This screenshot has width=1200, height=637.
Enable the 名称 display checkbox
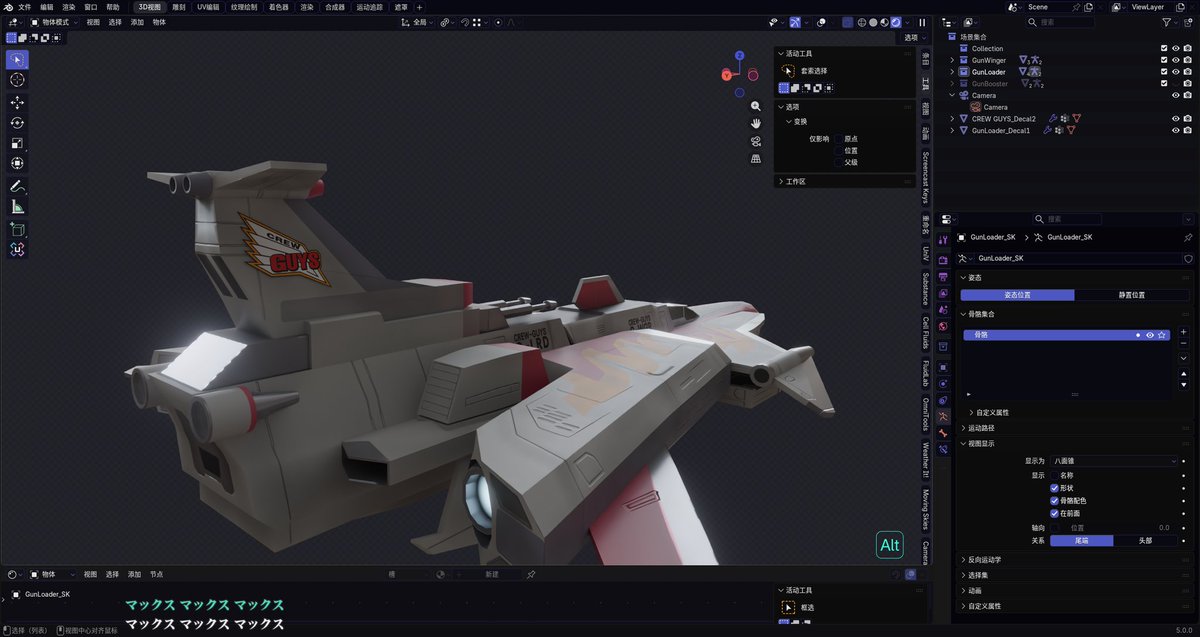click(1054, 475)
